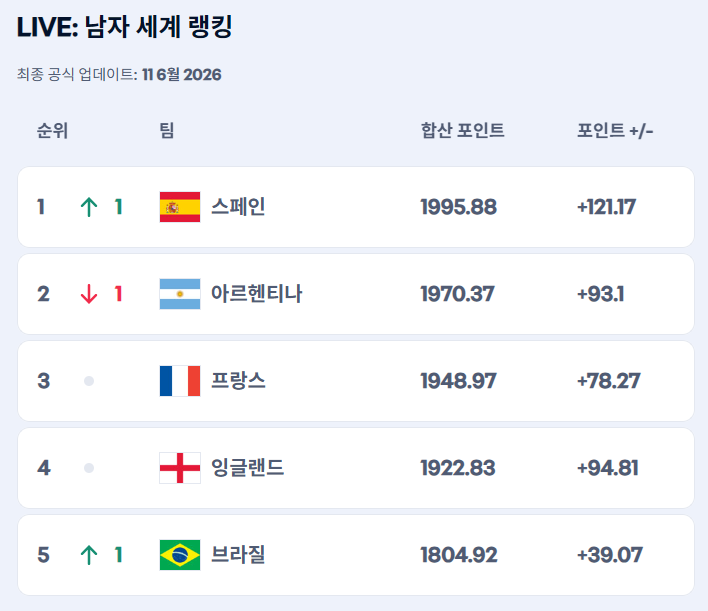Click the England flag icon
Image resolution: width=708 pixels, height=611 pixels.
pos(180,468)
